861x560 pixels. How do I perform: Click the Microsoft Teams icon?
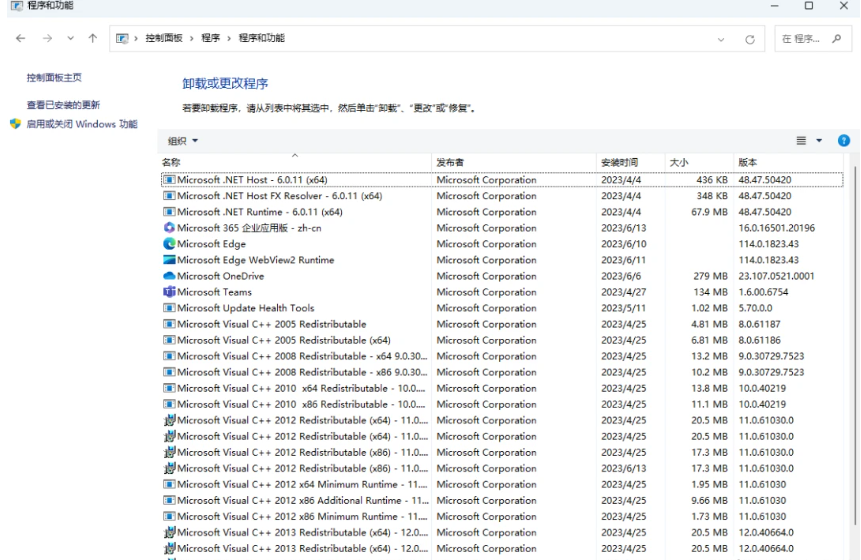(x=169, y=292)
